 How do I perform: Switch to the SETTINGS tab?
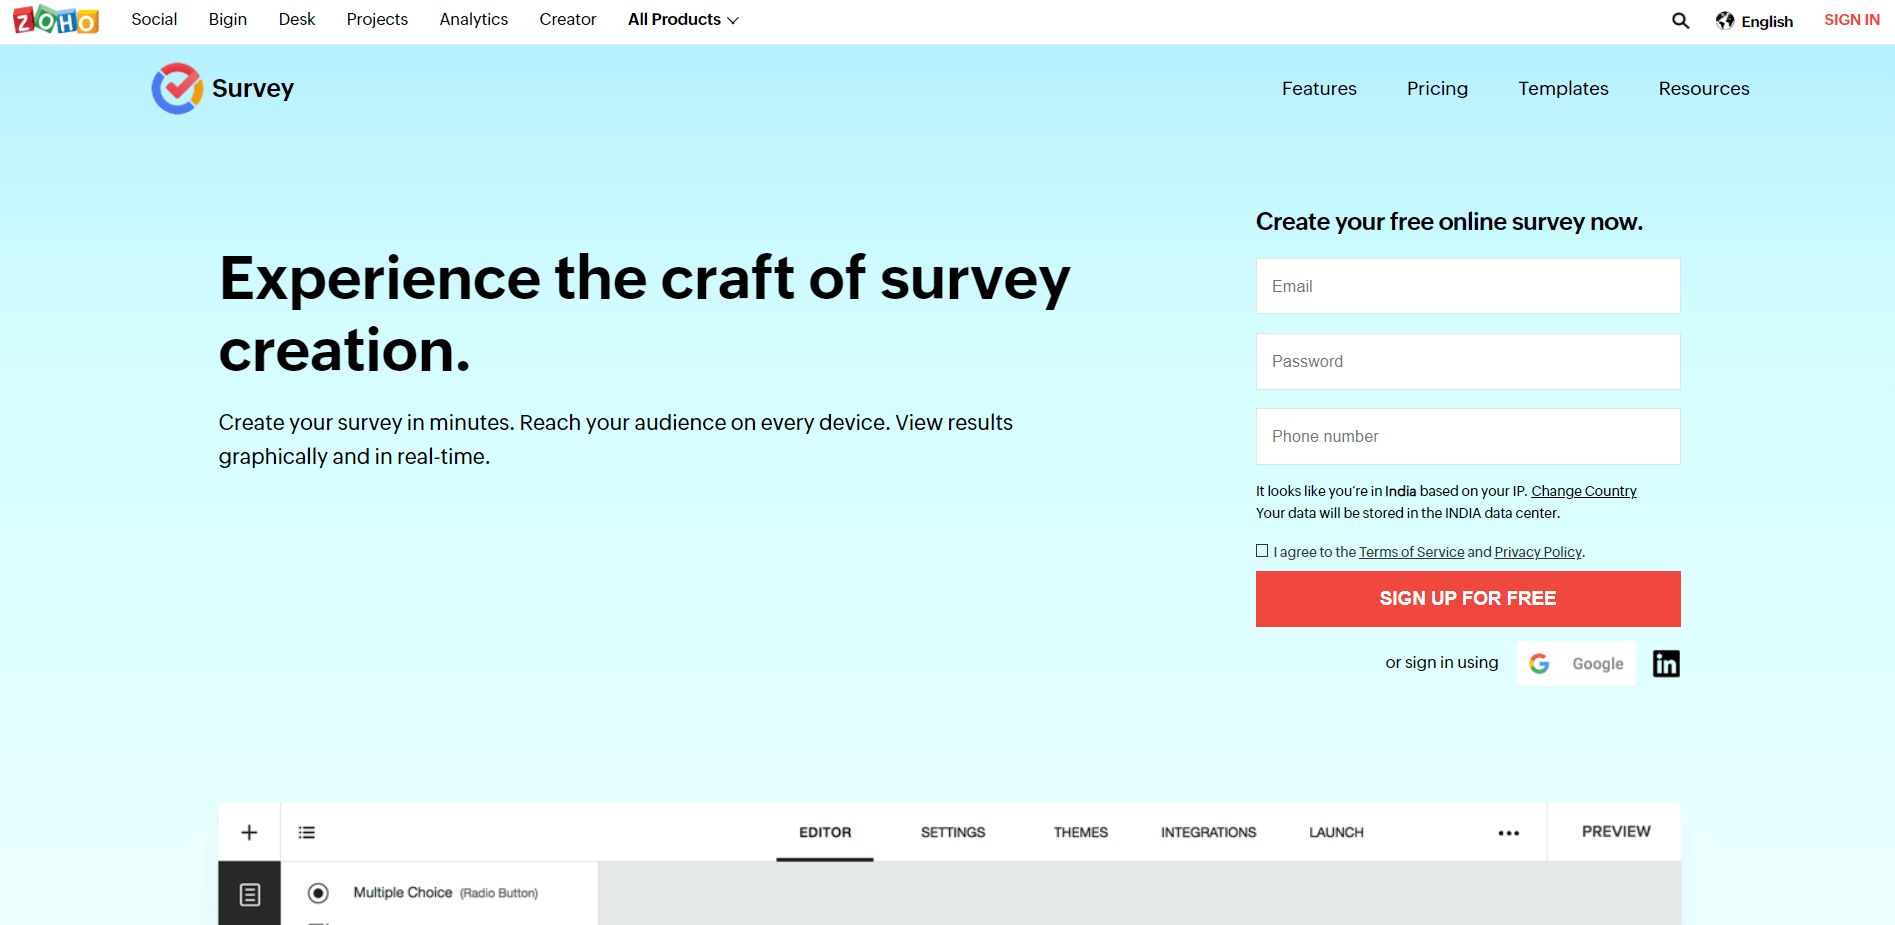[x=952, y=831]
